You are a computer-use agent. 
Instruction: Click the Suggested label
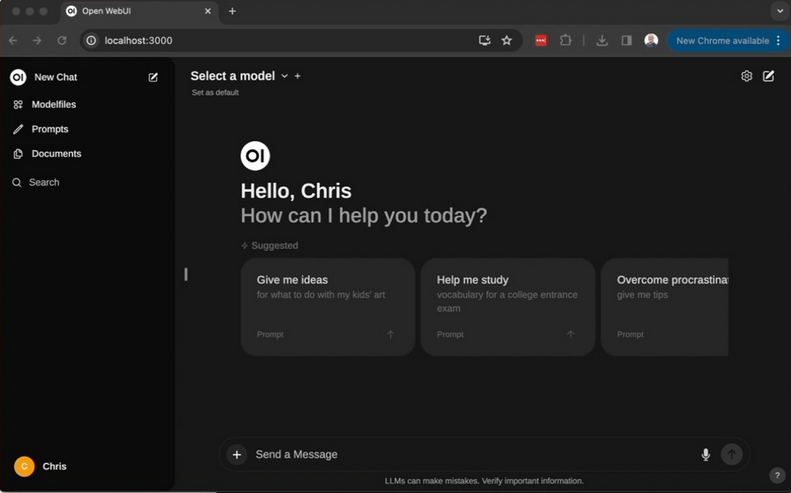[x=275, y=246]
